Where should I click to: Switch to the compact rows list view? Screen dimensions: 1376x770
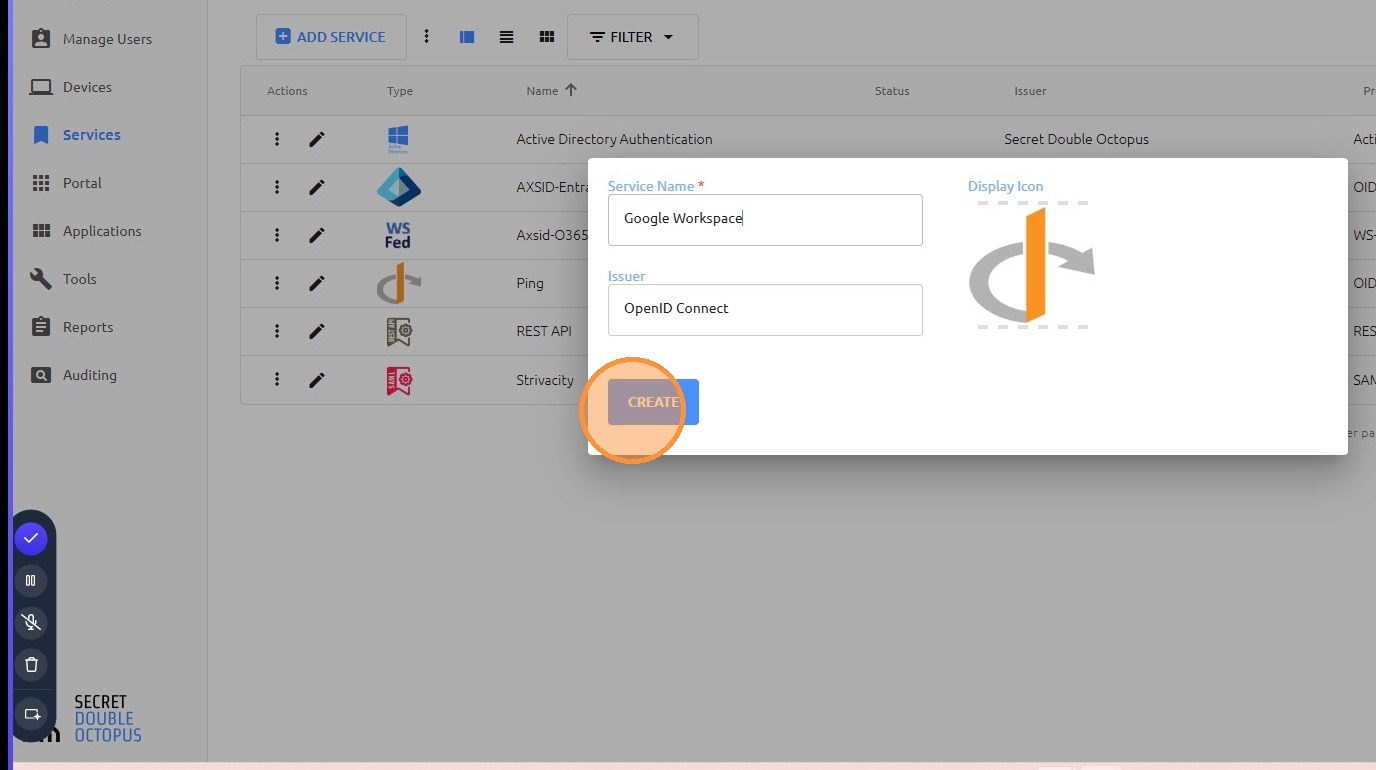pyautogui.click(x=506, y=37)
